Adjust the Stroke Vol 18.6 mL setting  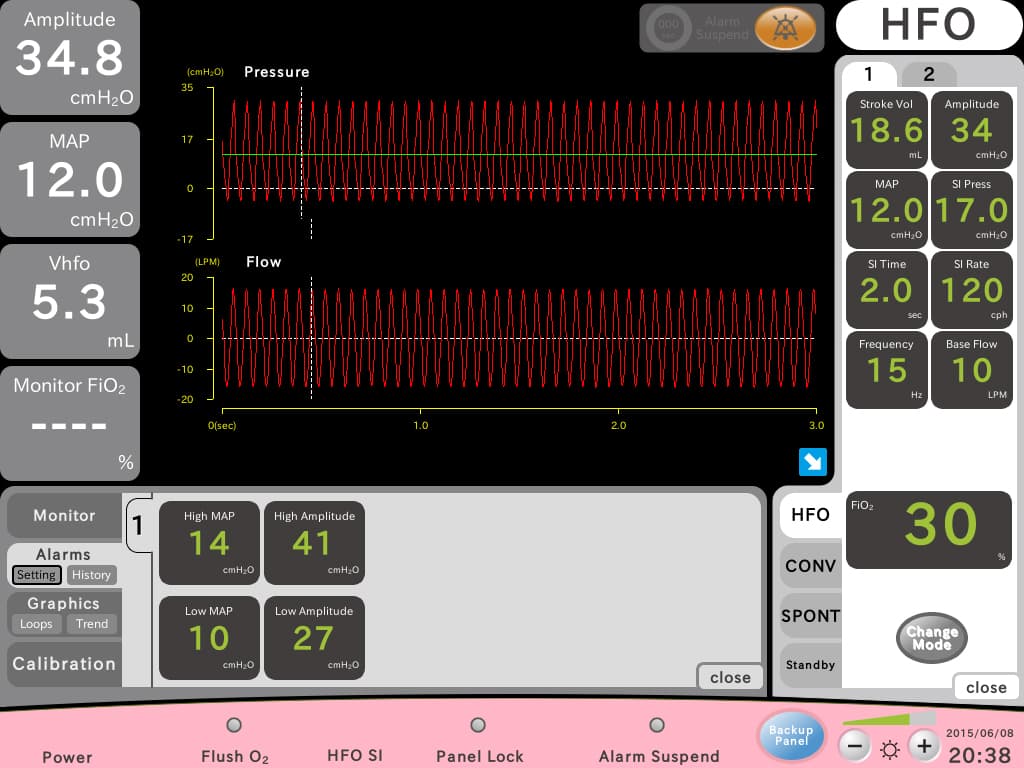click(x=886, y=130)
